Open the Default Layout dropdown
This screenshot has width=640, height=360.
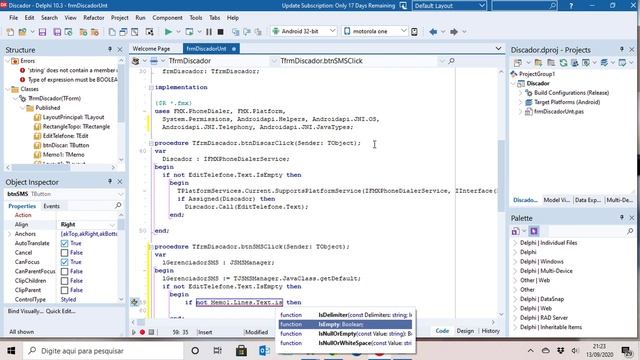pos(482,6)
